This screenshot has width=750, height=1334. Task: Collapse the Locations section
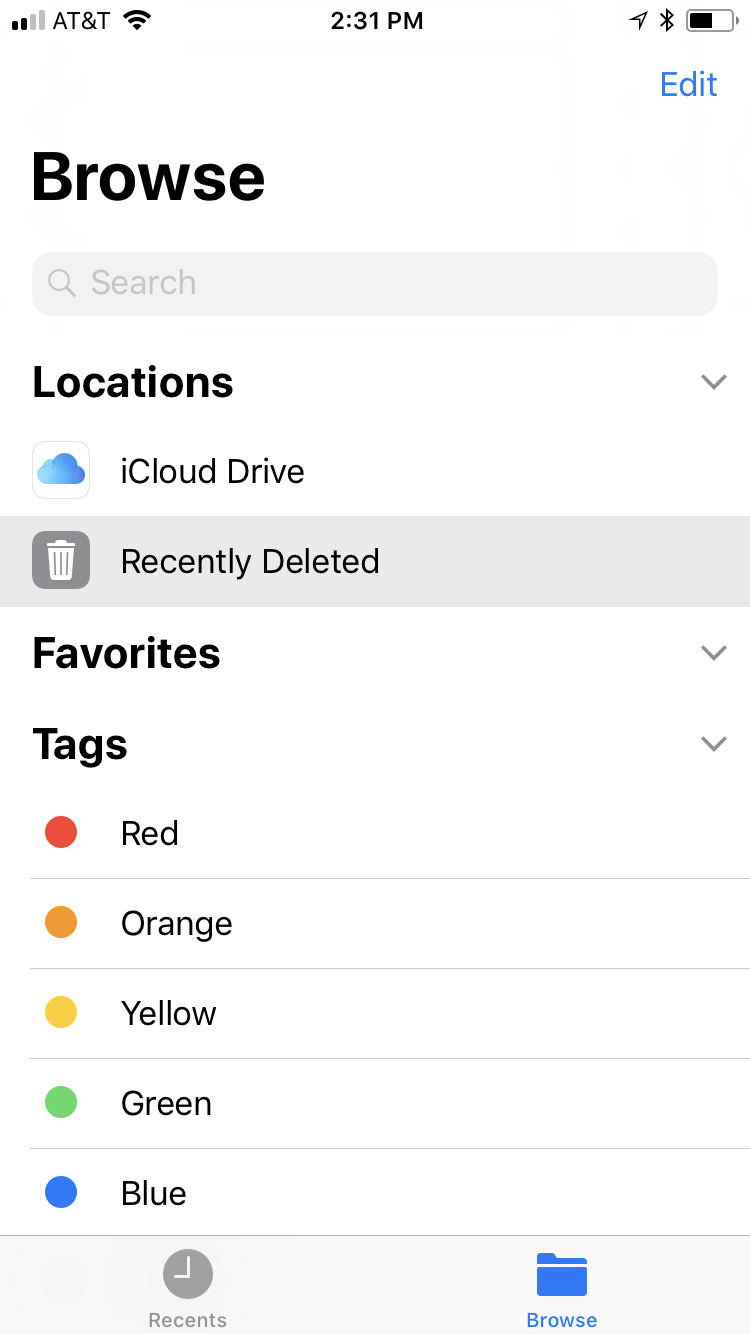[713, 382]
